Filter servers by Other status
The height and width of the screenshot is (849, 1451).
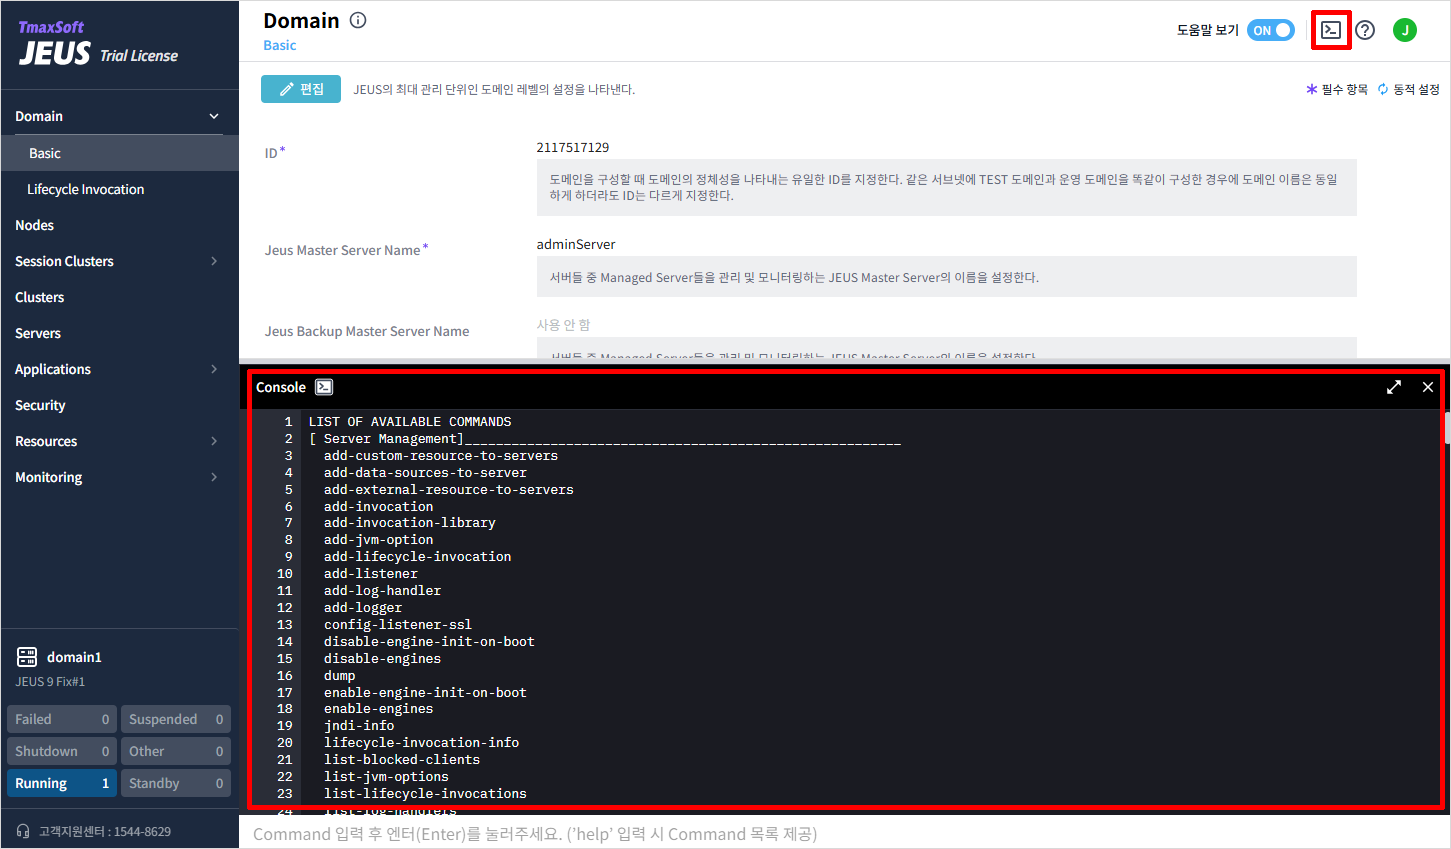pyautogui.click(x=176, y=751)
